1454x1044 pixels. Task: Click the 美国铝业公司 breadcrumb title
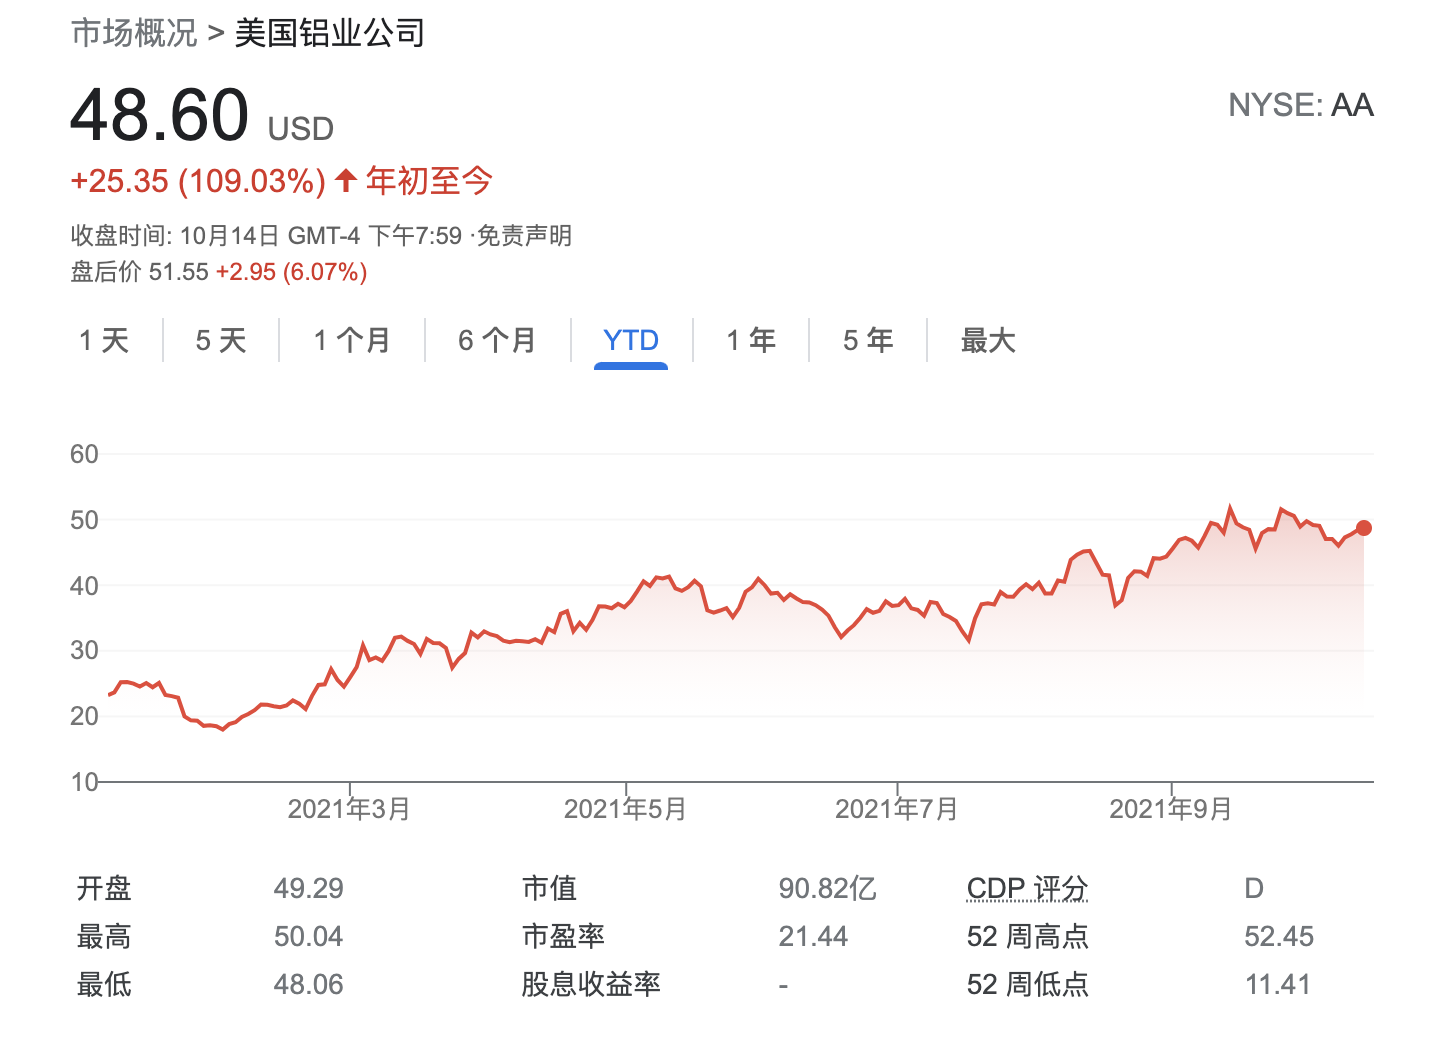point(329,33)
